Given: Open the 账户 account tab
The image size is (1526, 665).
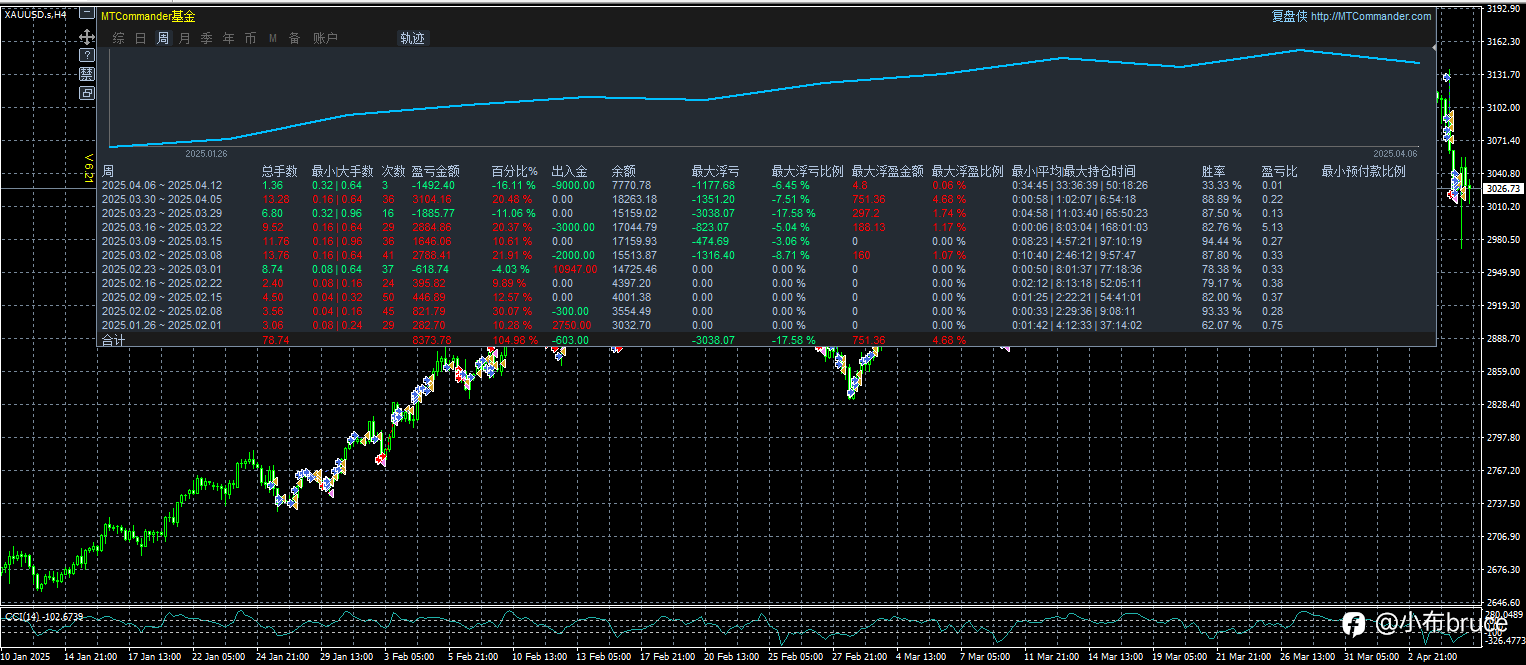Looking at the screenshot, I should pos(326,38).
